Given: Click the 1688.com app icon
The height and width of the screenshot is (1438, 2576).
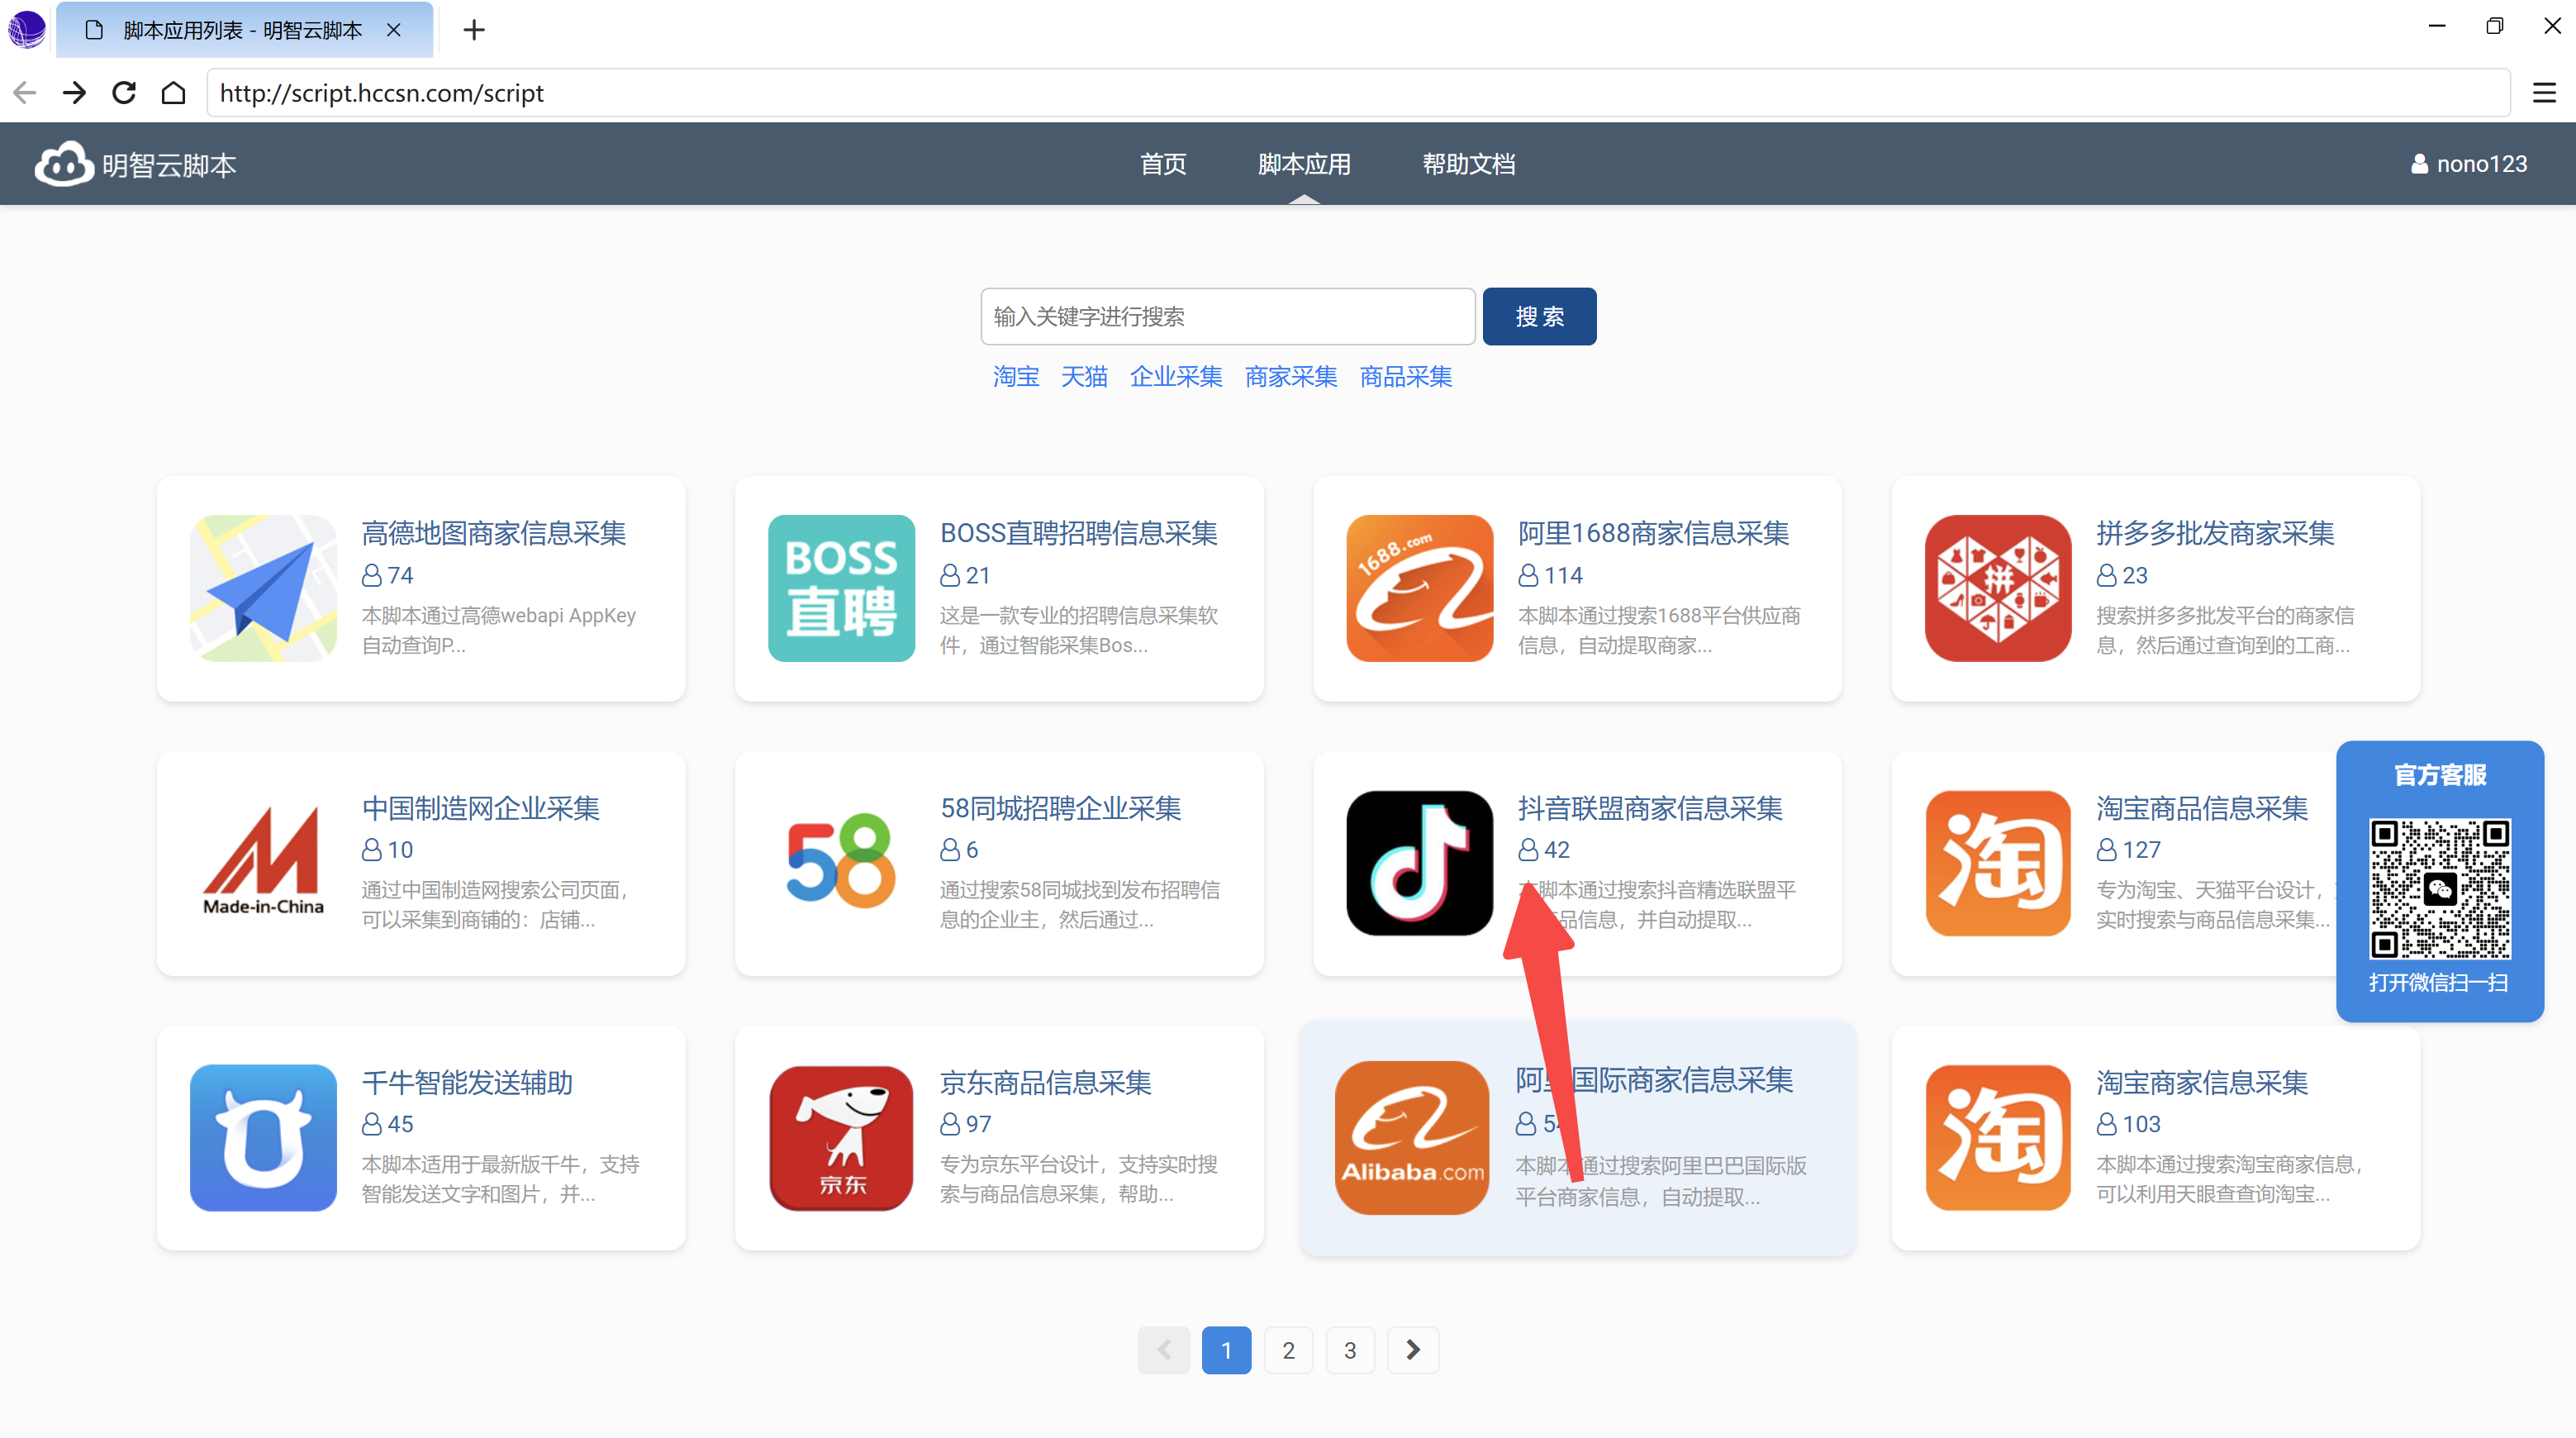Looking at the screenshot, I should click(x=1419, y=588).
